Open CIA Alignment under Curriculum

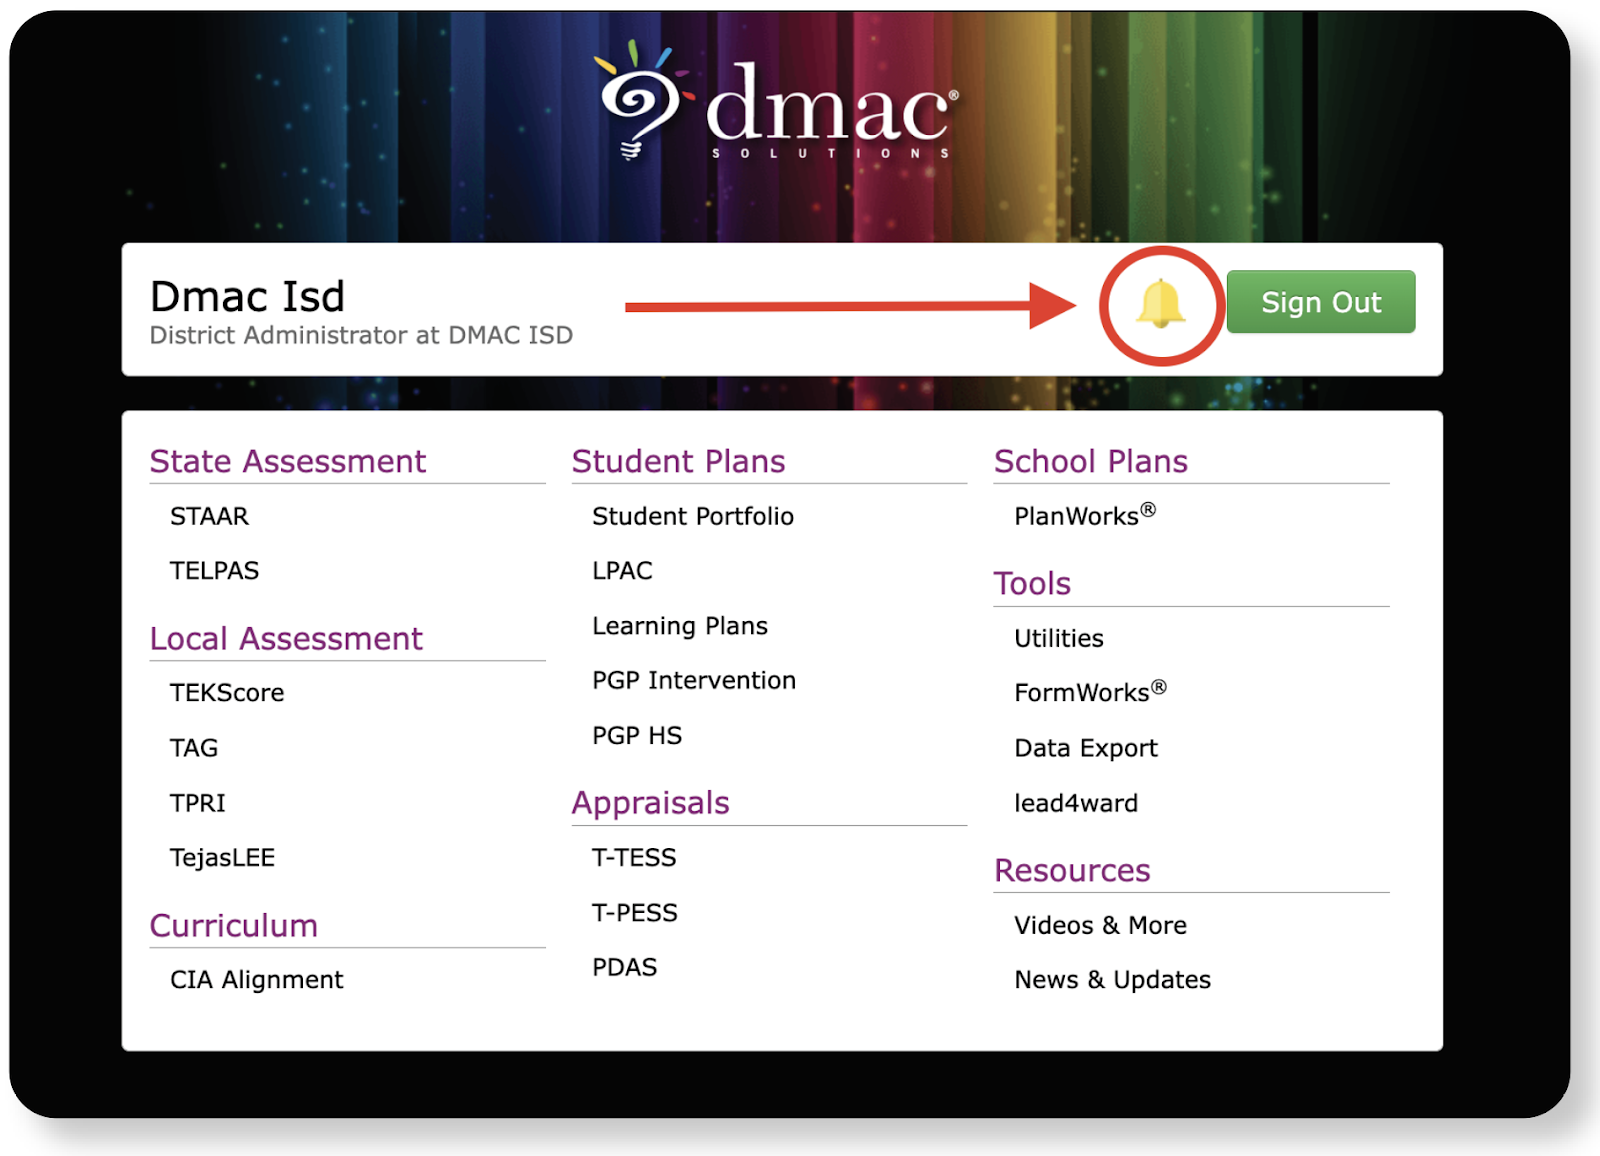(x=256, y=980)
